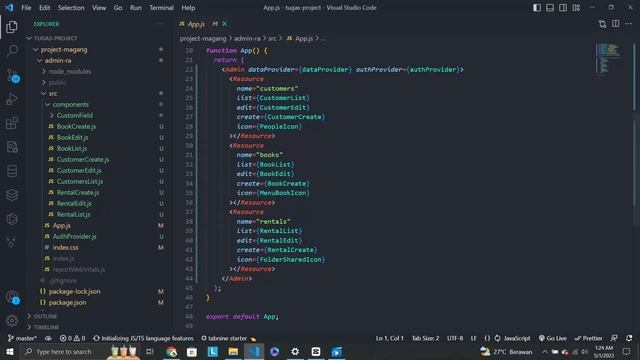Open Chrome from the taskbar
Screen dimensions: 640x360
(x=171, y=352)
